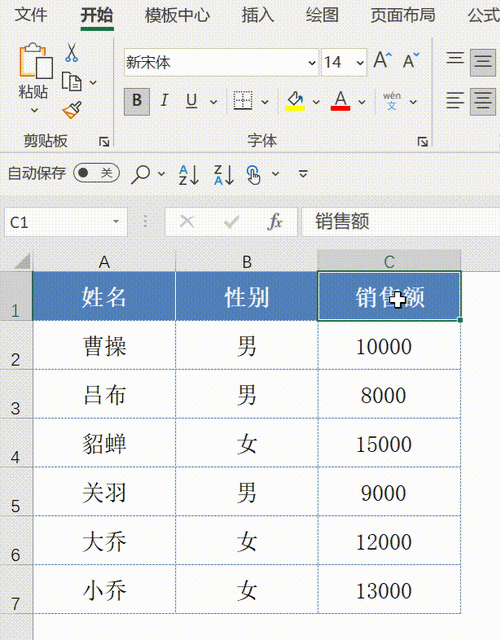Apply cell borders button
Viewport: 500px width, 640px height.
pos(243,100)
